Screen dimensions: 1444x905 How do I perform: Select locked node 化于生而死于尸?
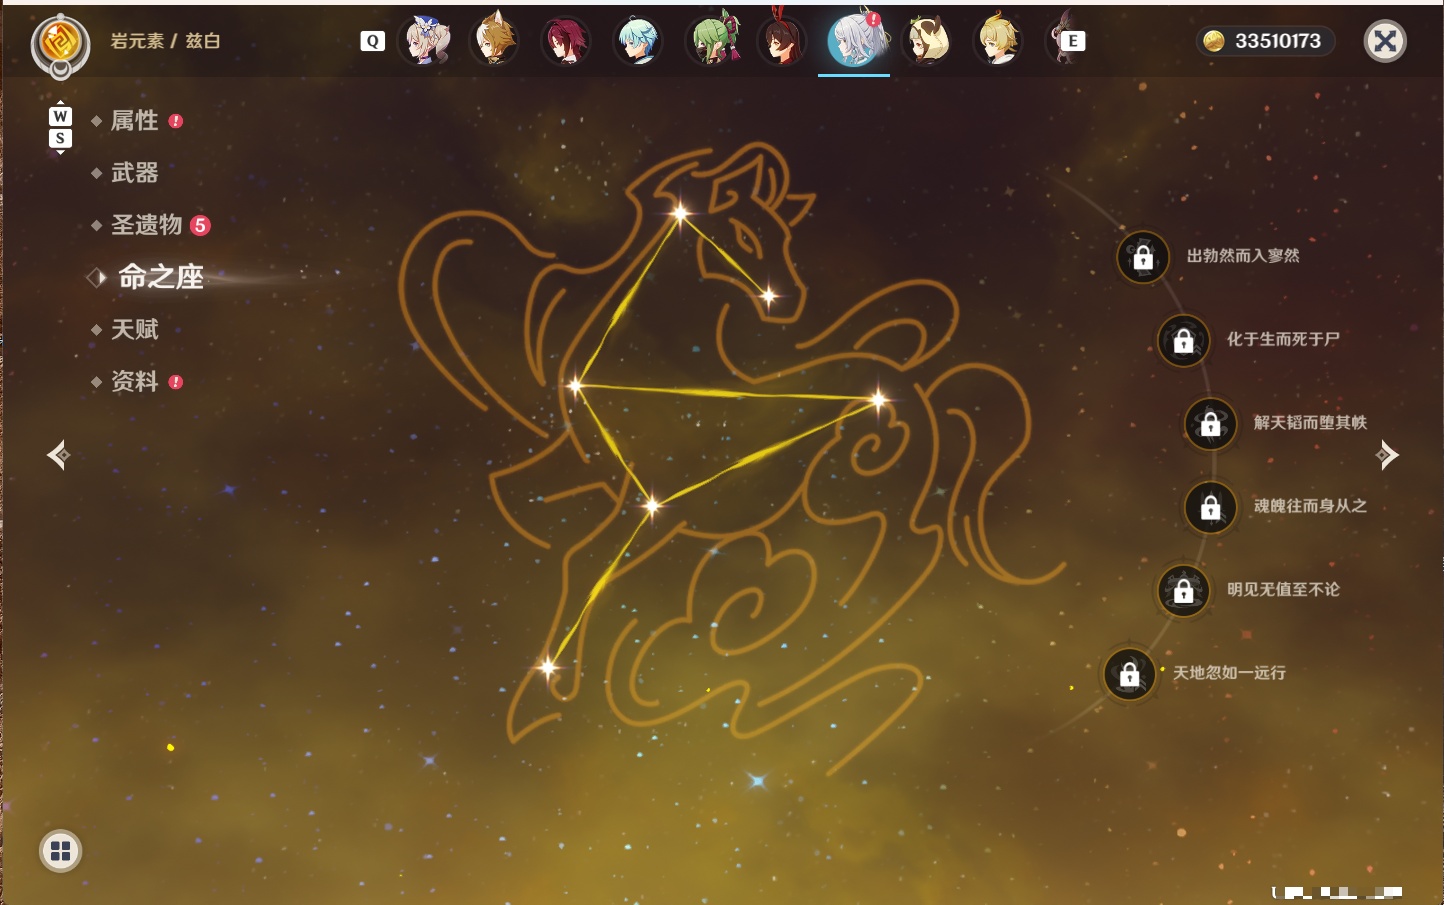(x=1184, y=341)
